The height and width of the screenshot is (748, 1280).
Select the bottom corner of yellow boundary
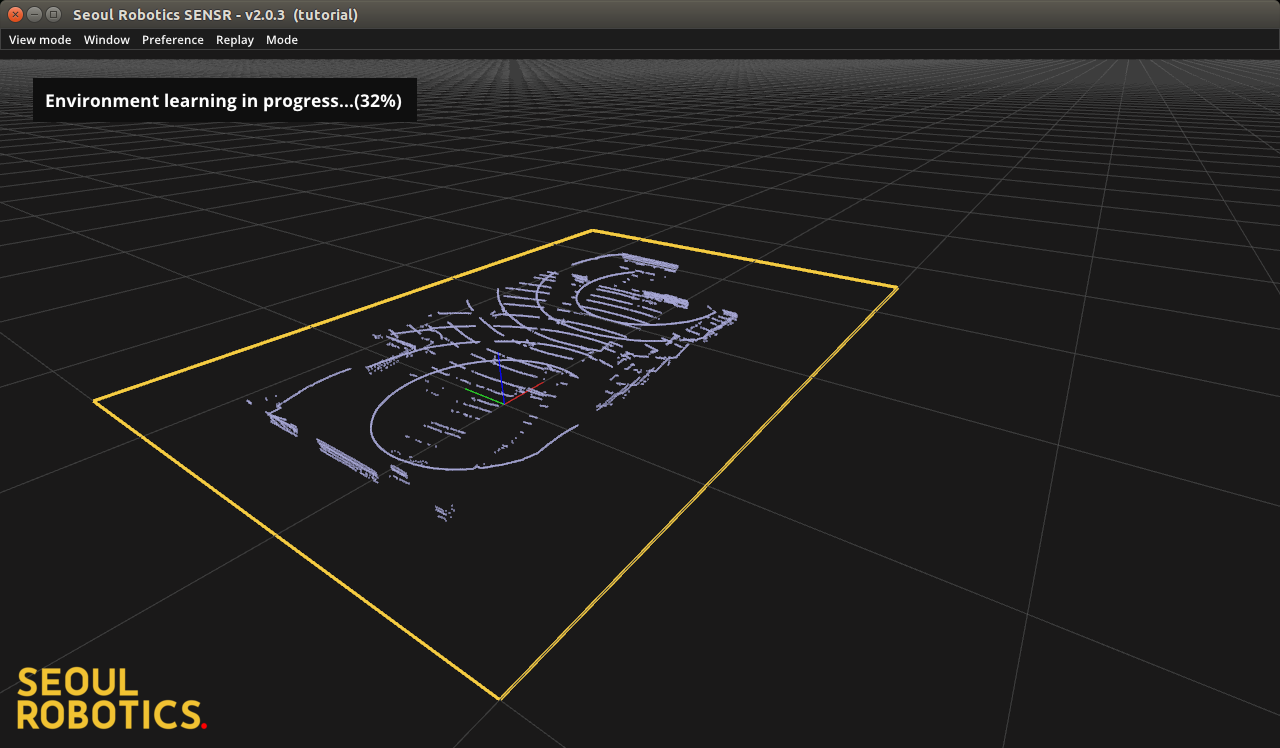[x=499, y=698]
